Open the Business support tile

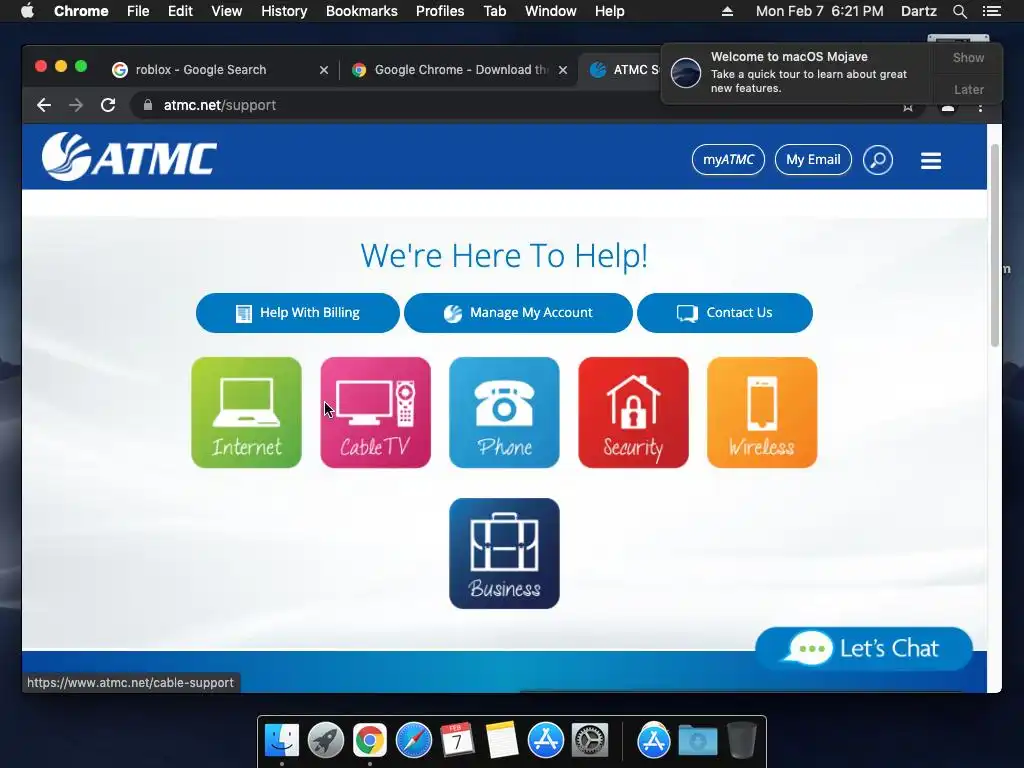click(504, 554)
